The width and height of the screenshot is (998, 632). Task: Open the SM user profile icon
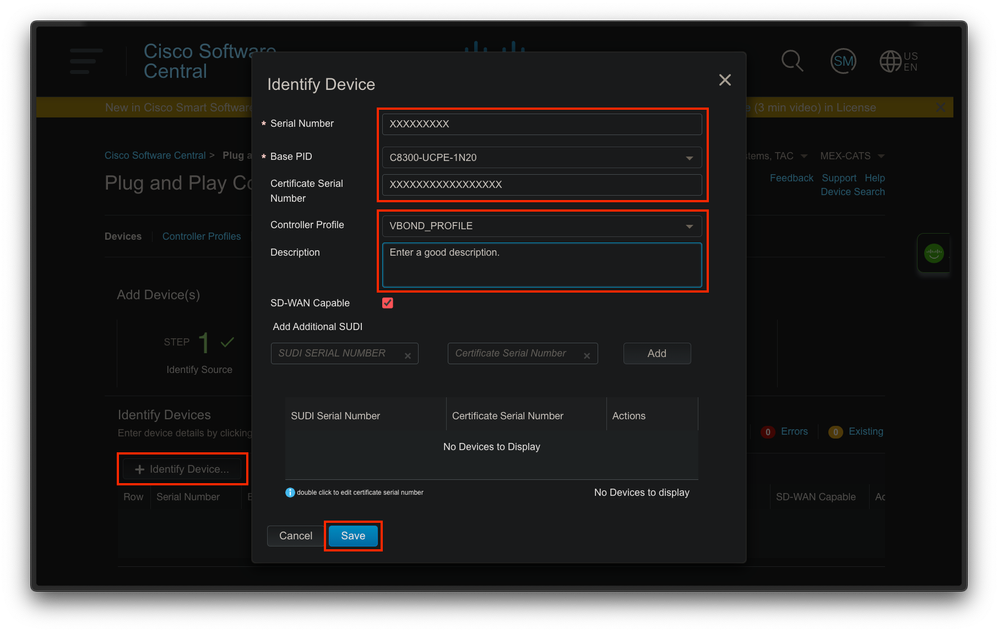pos(843,61)
